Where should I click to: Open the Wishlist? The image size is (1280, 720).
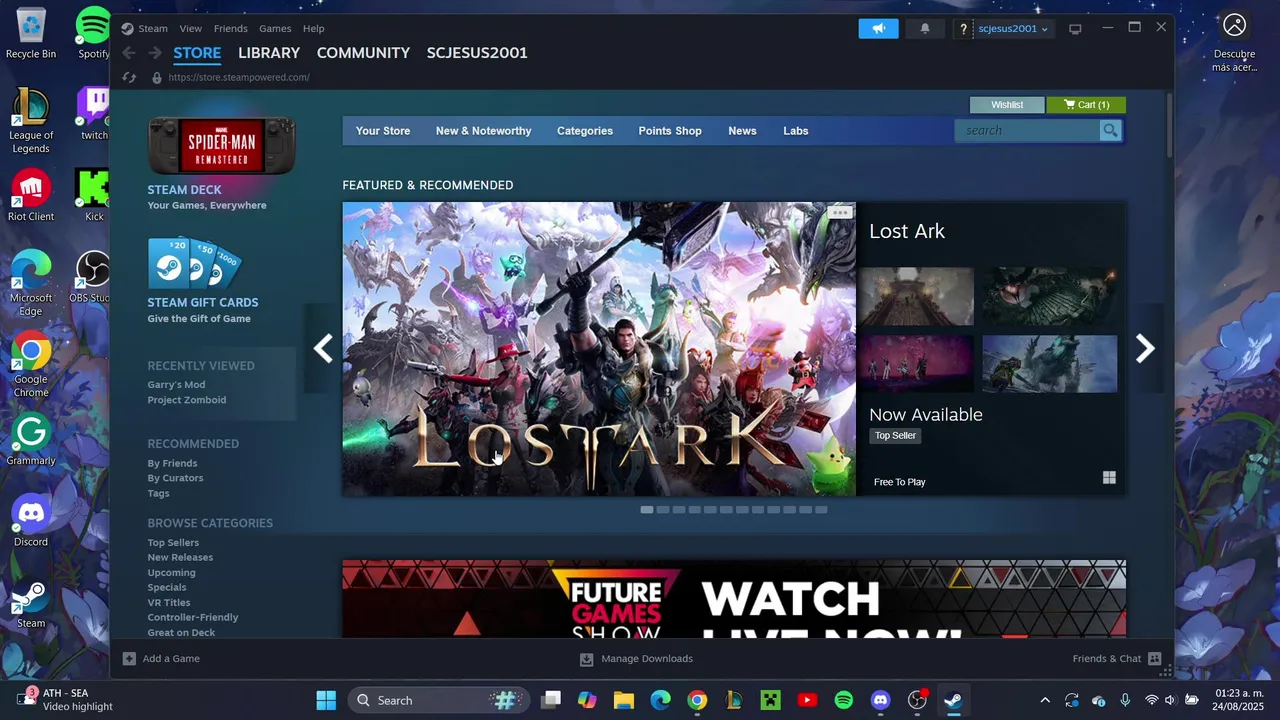point(1007,105)
